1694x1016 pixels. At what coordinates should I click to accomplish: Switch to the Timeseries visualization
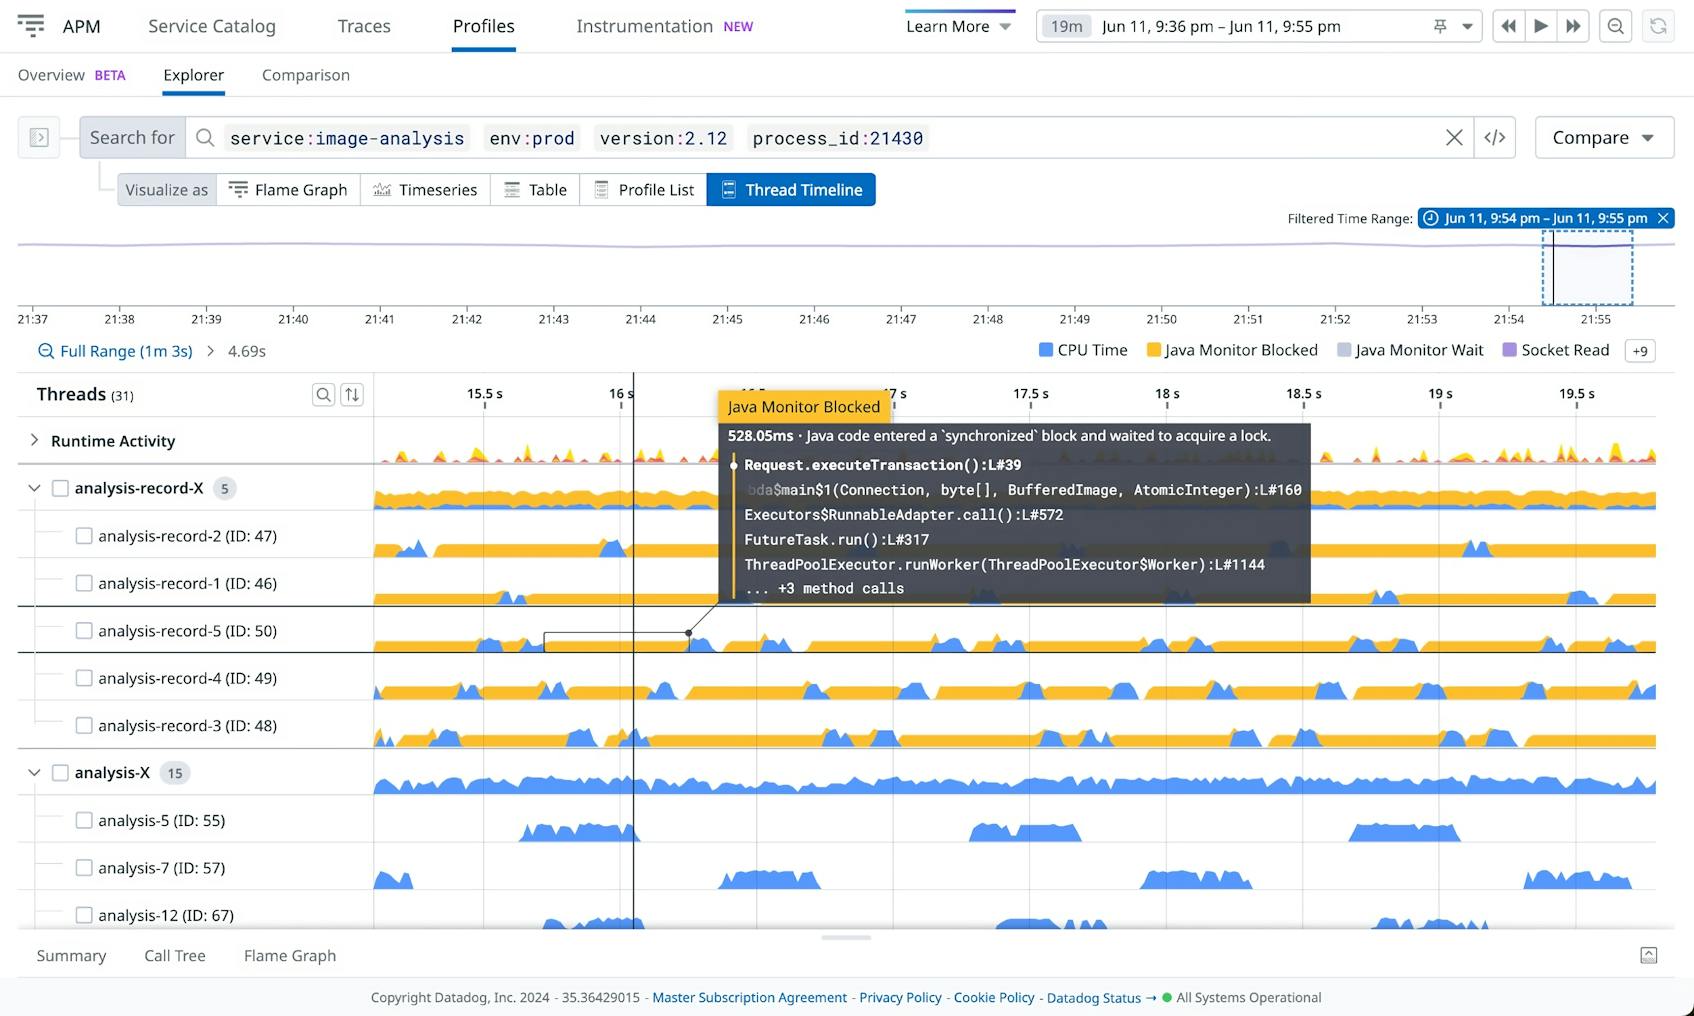pos(425,189)
